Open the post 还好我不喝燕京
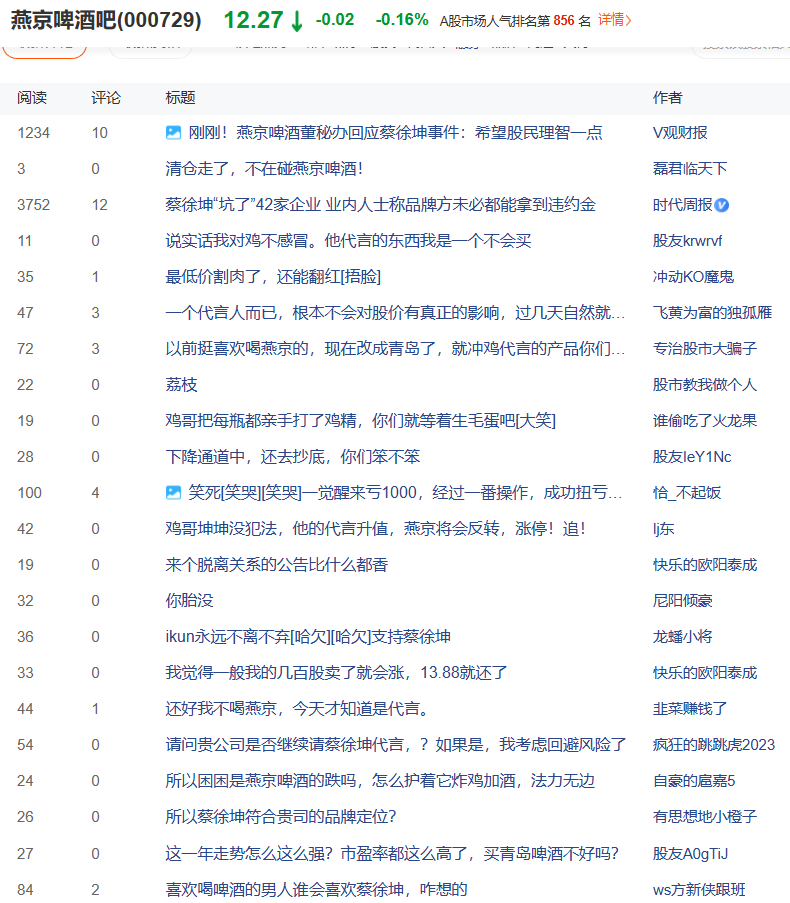 click(x=297, y=709)
